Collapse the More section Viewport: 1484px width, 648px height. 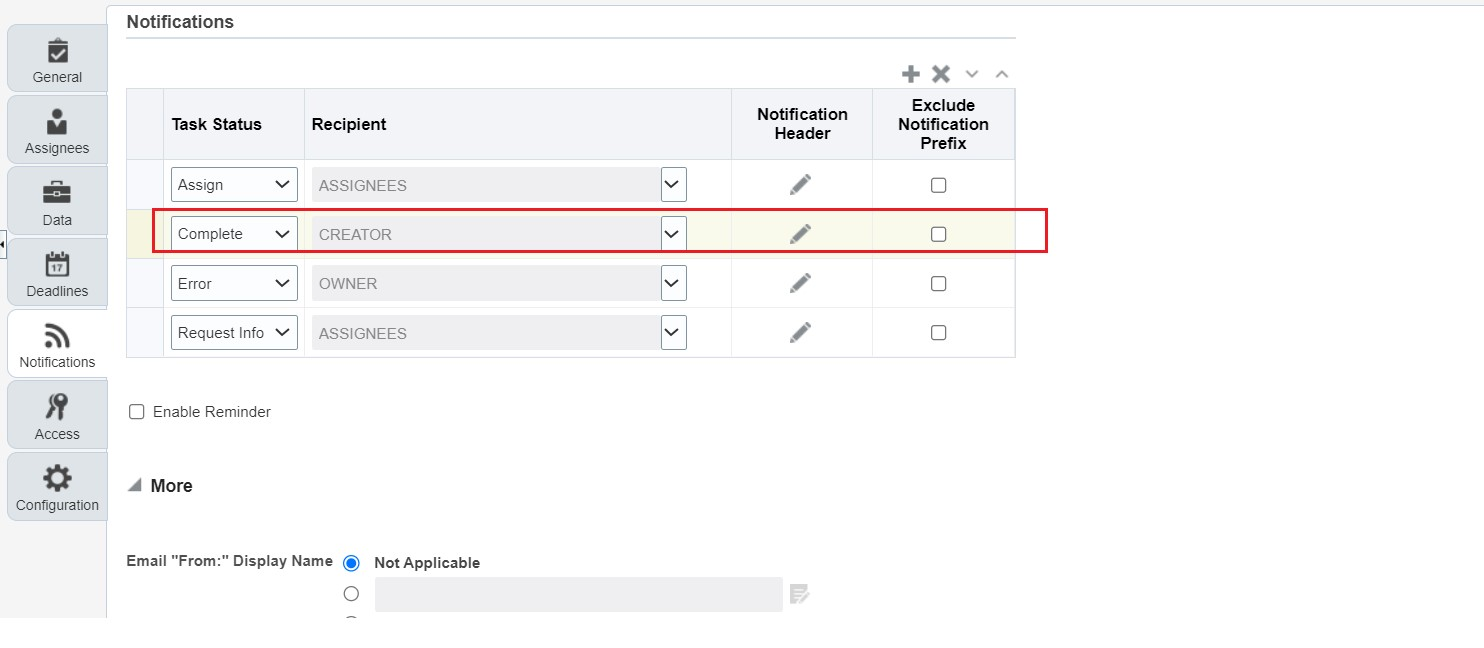(133, 485)
